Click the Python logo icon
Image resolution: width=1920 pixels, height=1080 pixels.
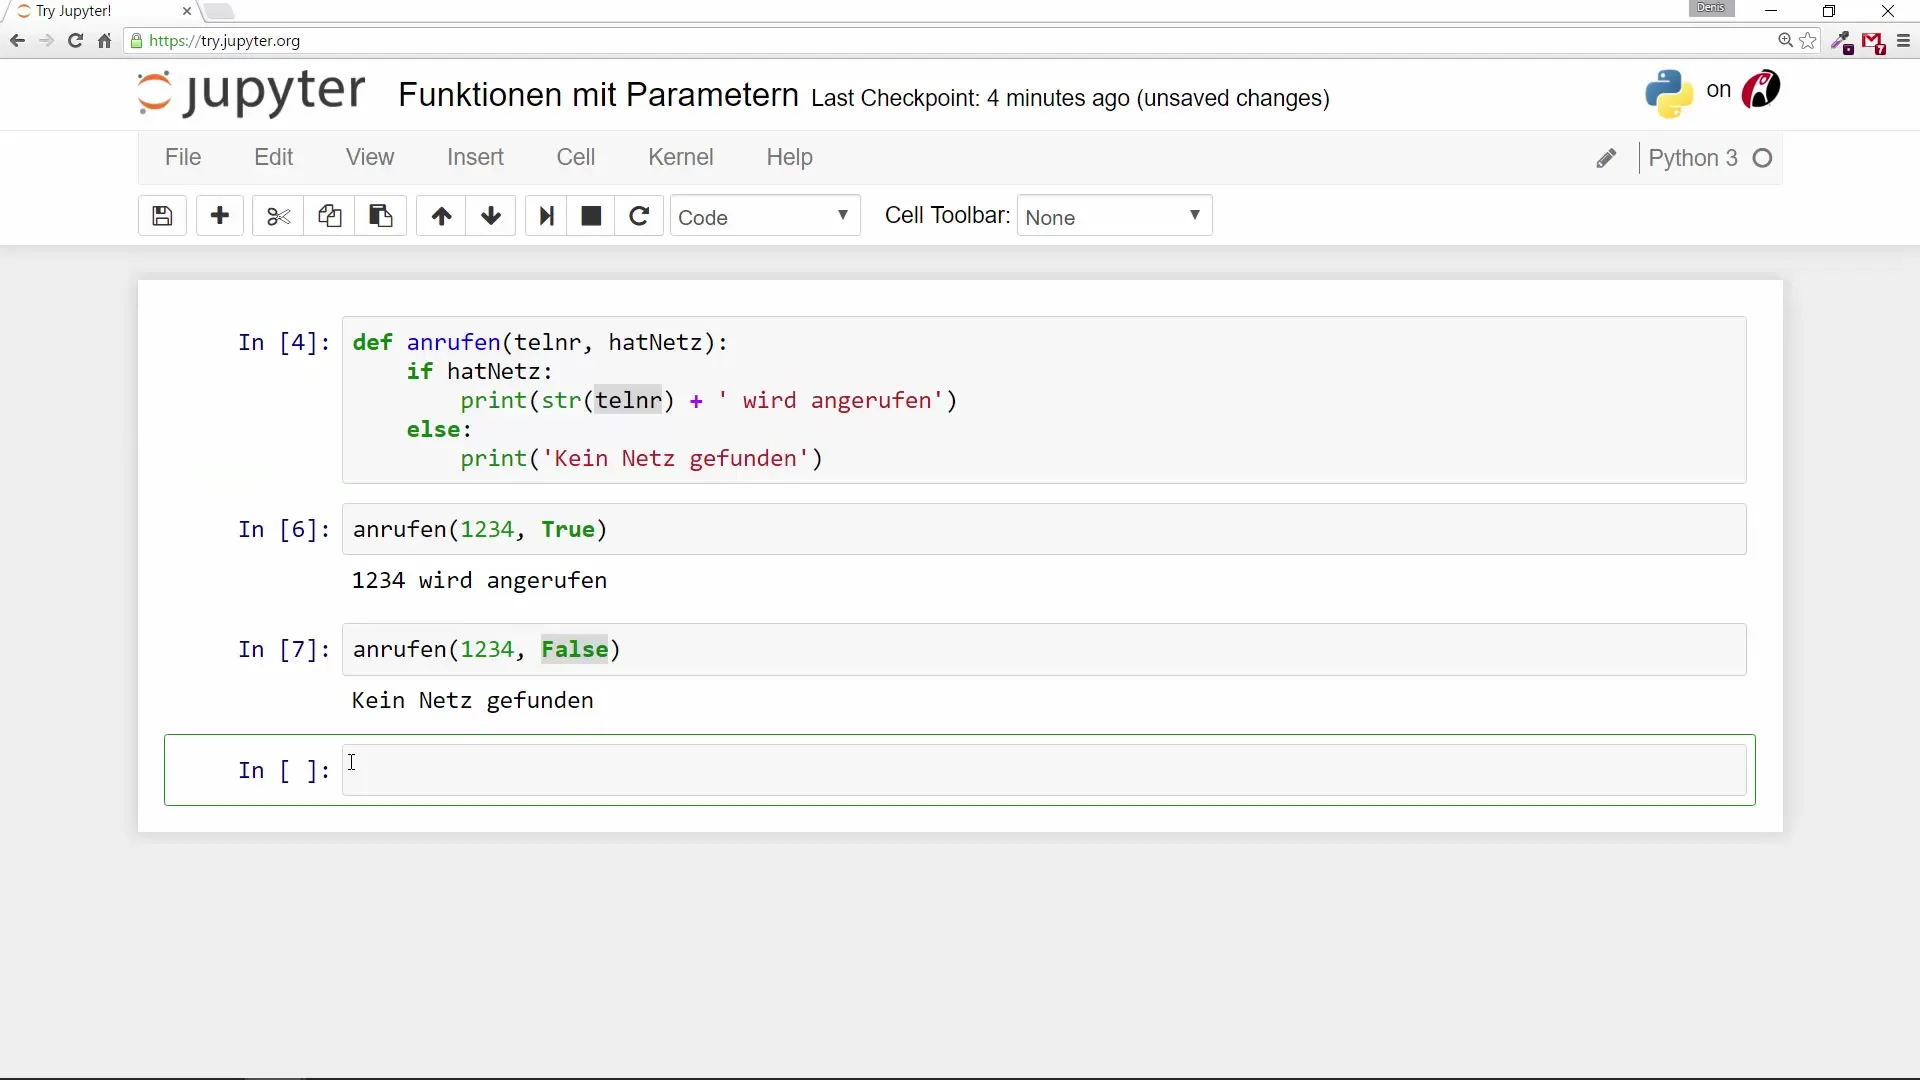tap(1669, 93)
